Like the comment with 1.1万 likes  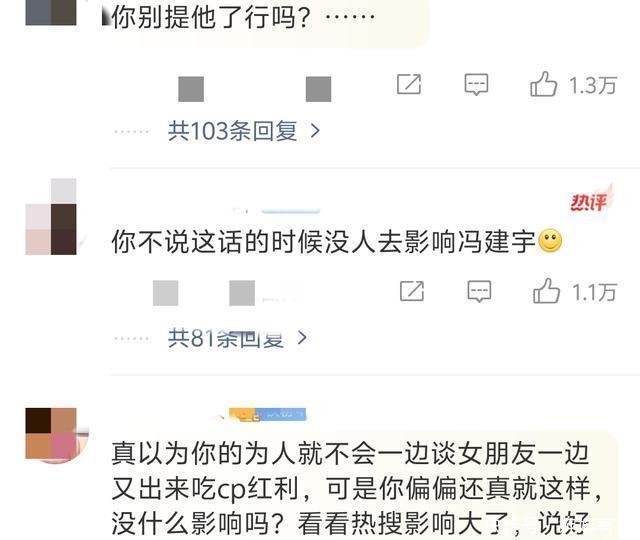point(546,291)
